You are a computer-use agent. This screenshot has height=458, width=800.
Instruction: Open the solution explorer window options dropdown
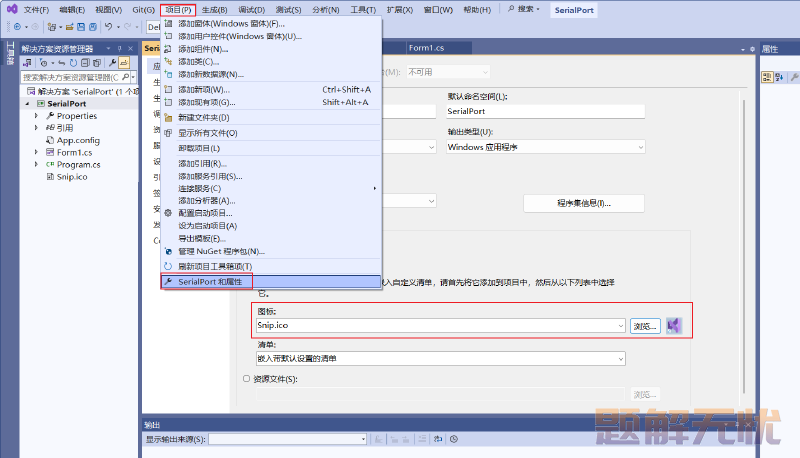[108, 48]
